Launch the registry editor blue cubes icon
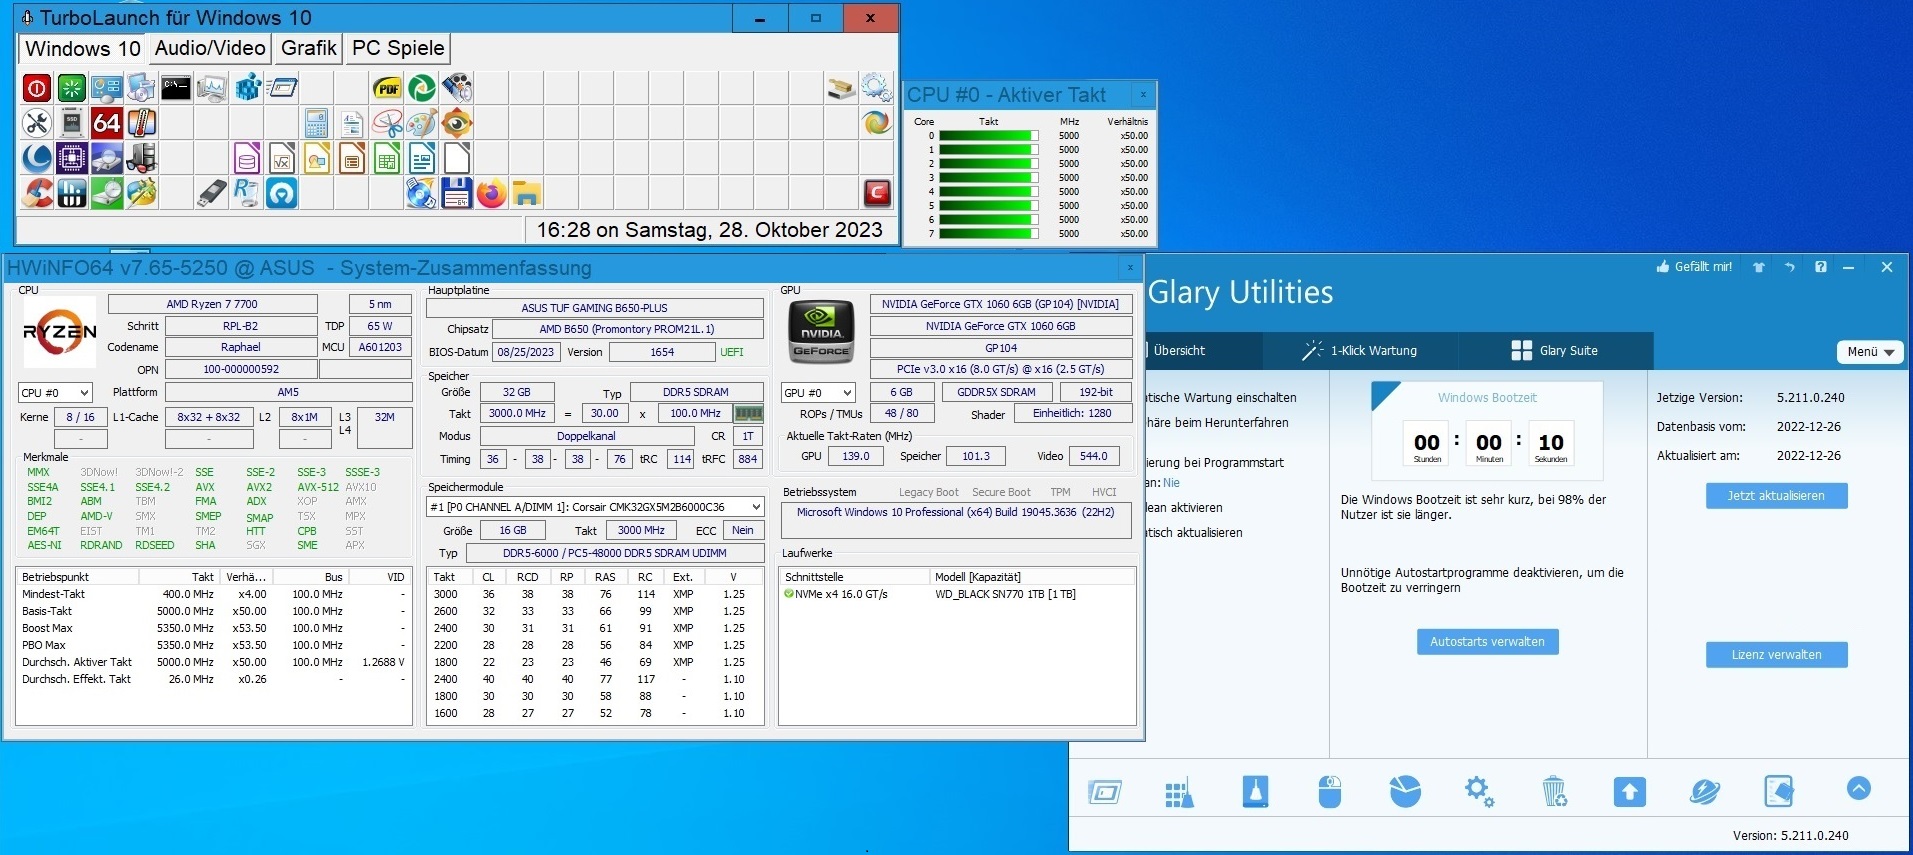 click(246, 88)
